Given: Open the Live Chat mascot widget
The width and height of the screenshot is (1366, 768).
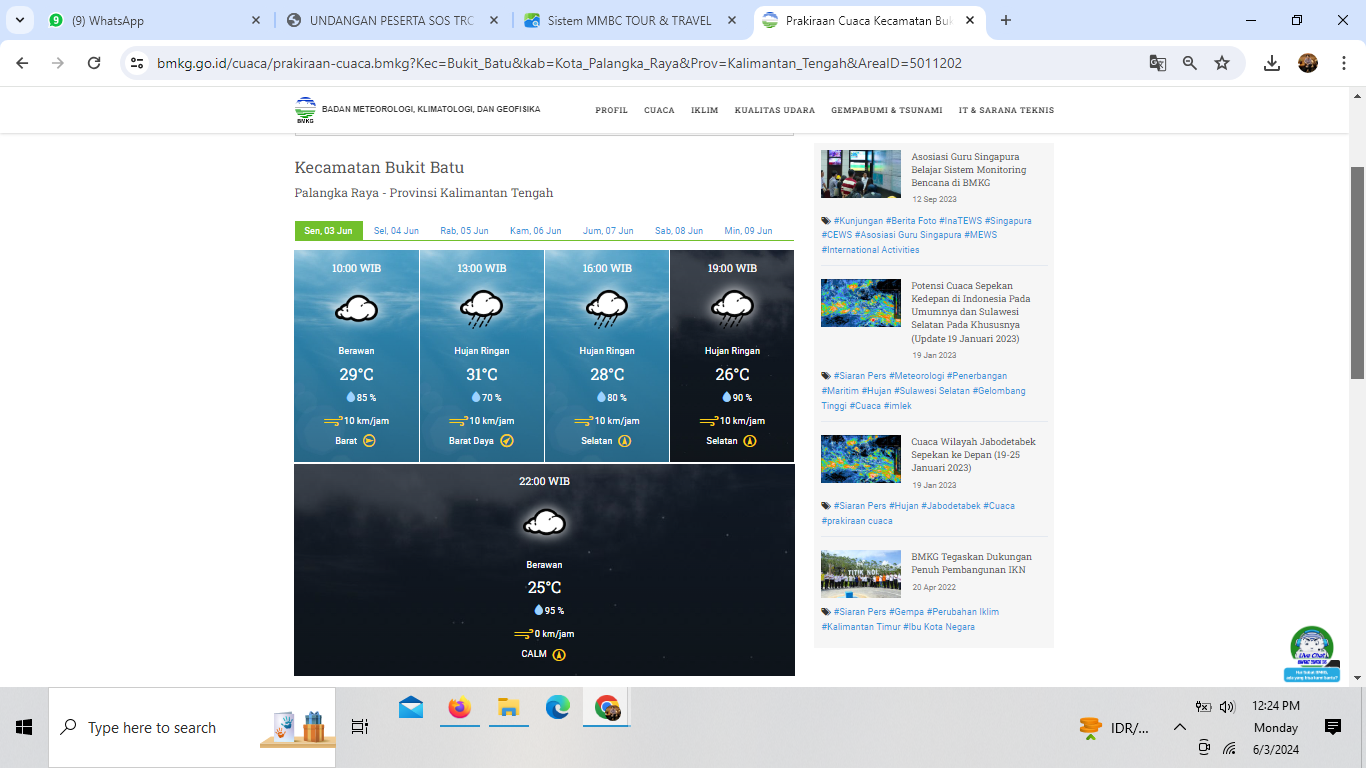Looking at the screenshot, I should click(x=1311, y=654).
